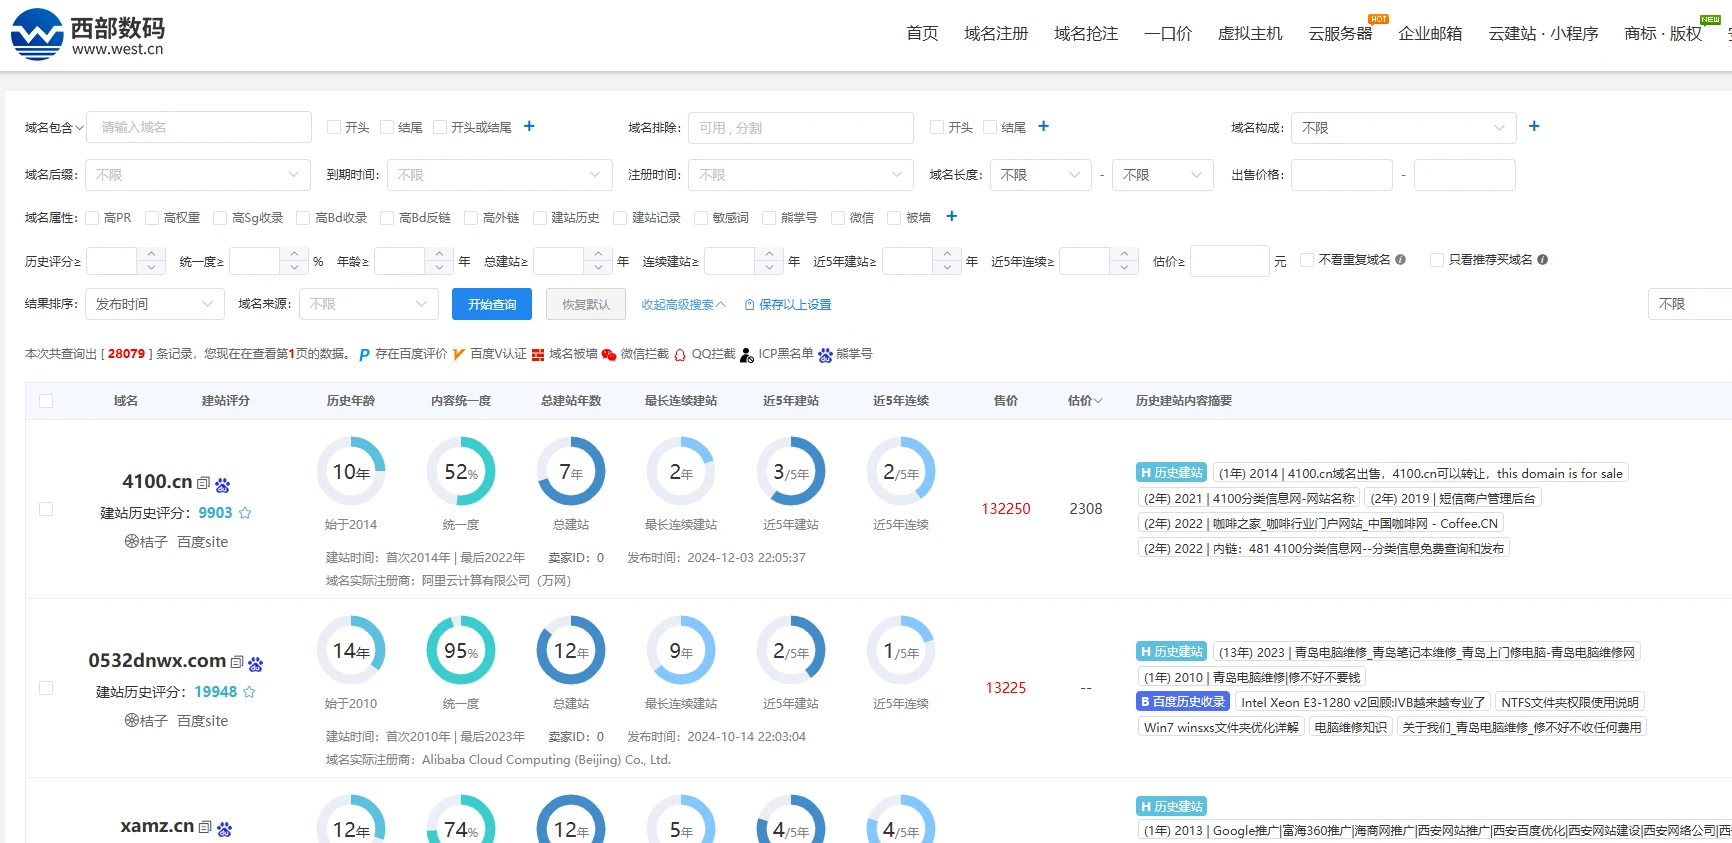This screenshot has width=1732, height=843.
Task: Open the 结果排序 dropdown showing 发布时间
Action: tap(155, 304)
